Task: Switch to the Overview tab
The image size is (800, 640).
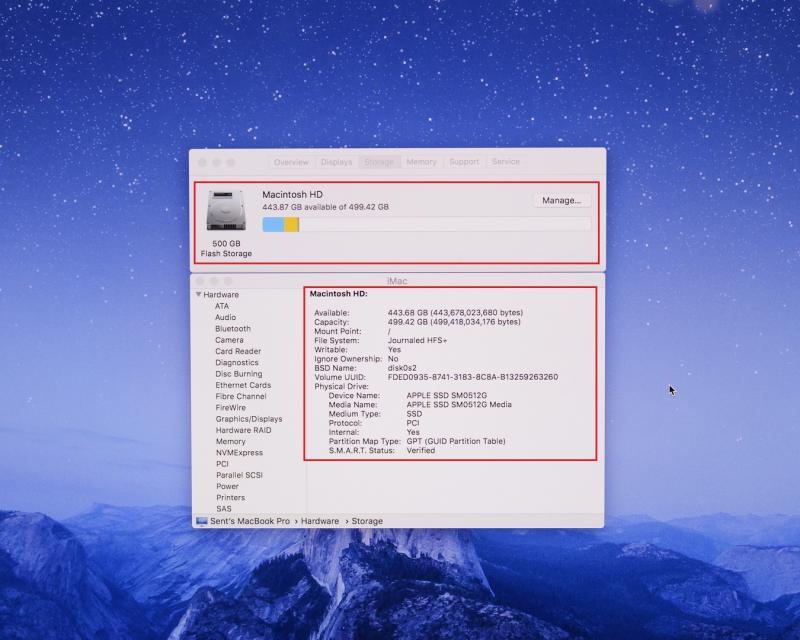Action: pos(291,162)
